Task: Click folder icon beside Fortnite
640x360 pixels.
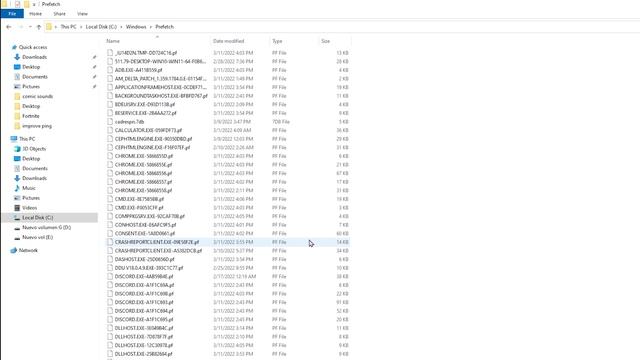Action: pyautogui.click(x=17, y=116)
